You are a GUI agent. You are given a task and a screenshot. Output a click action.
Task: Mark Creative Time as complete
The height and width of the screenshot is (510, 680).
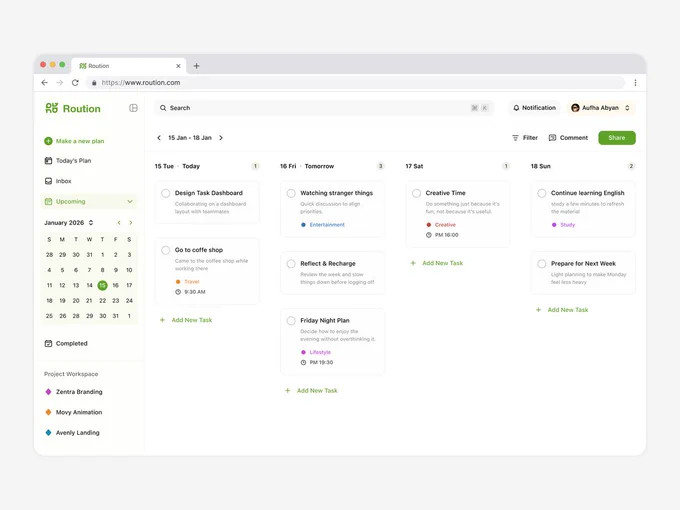(416, 193)
